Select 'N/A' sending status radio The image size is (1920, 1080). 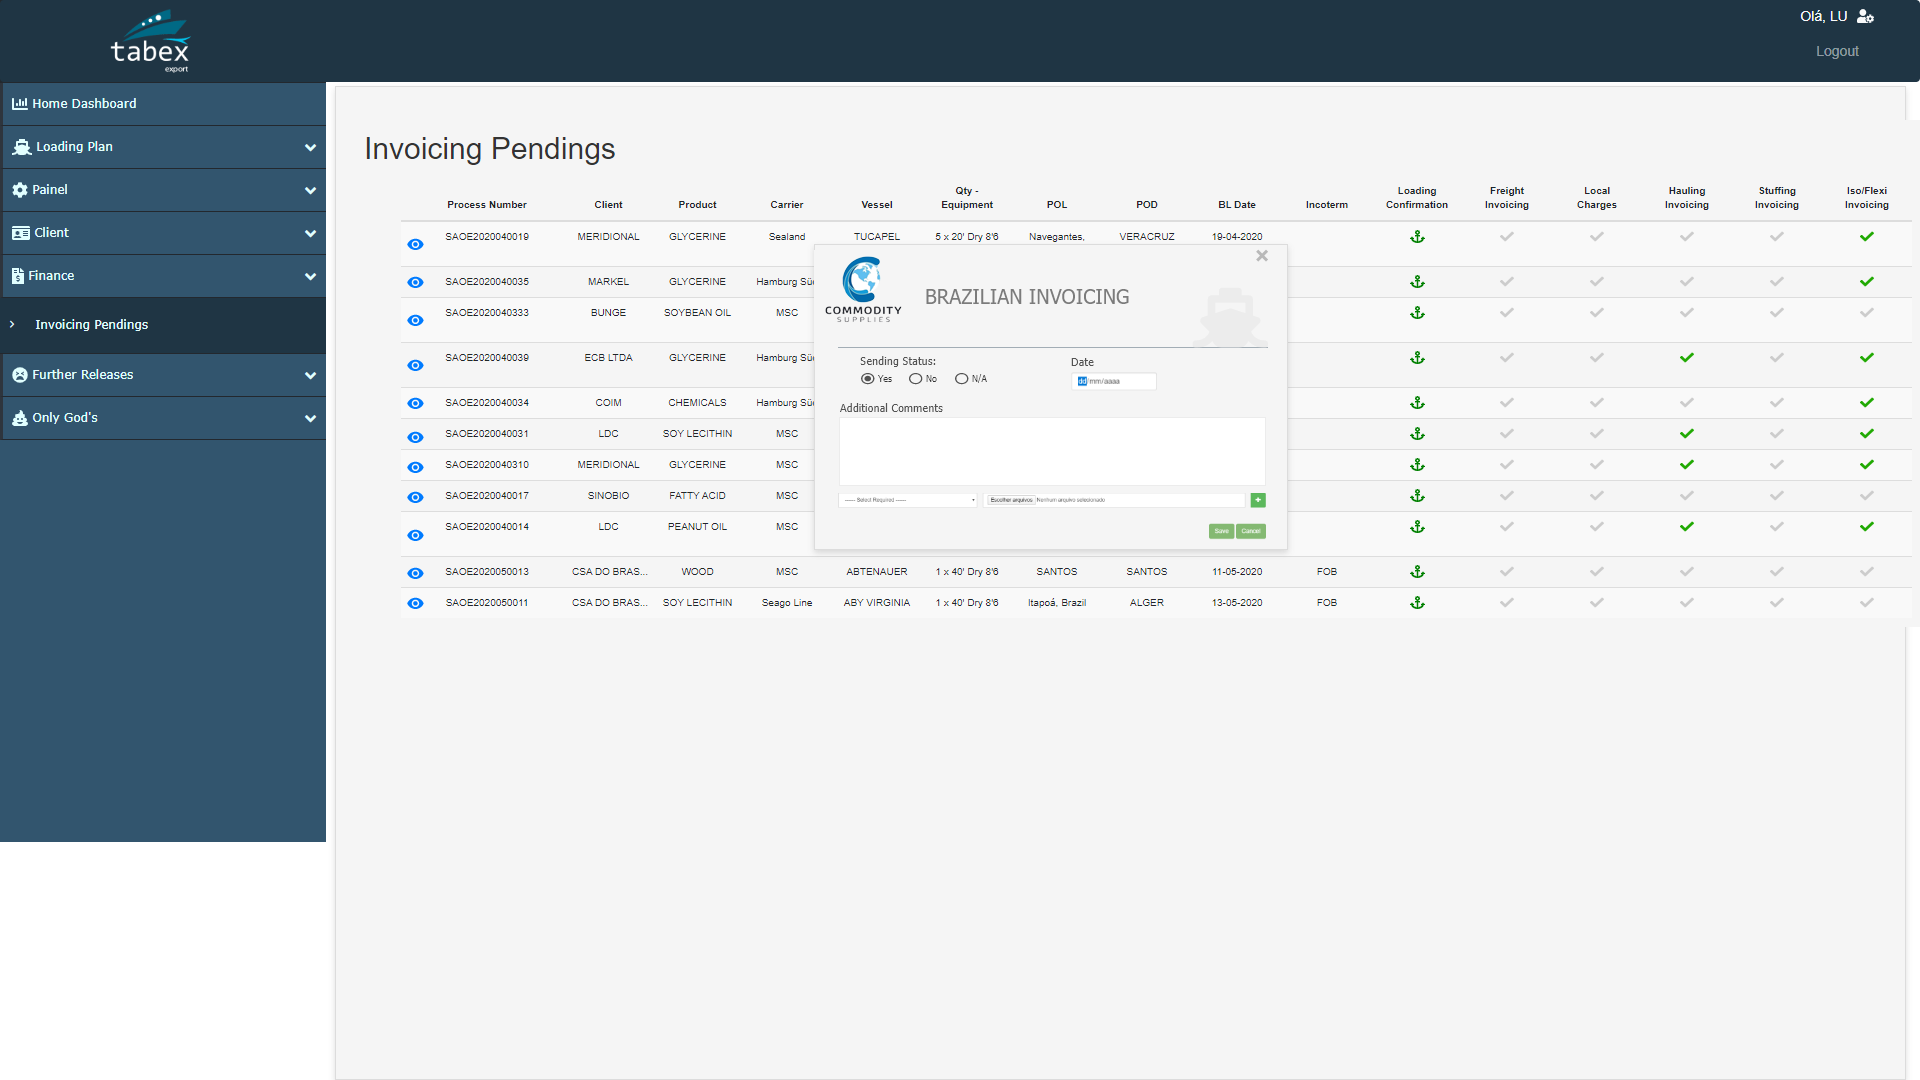[x=961, y=379]
